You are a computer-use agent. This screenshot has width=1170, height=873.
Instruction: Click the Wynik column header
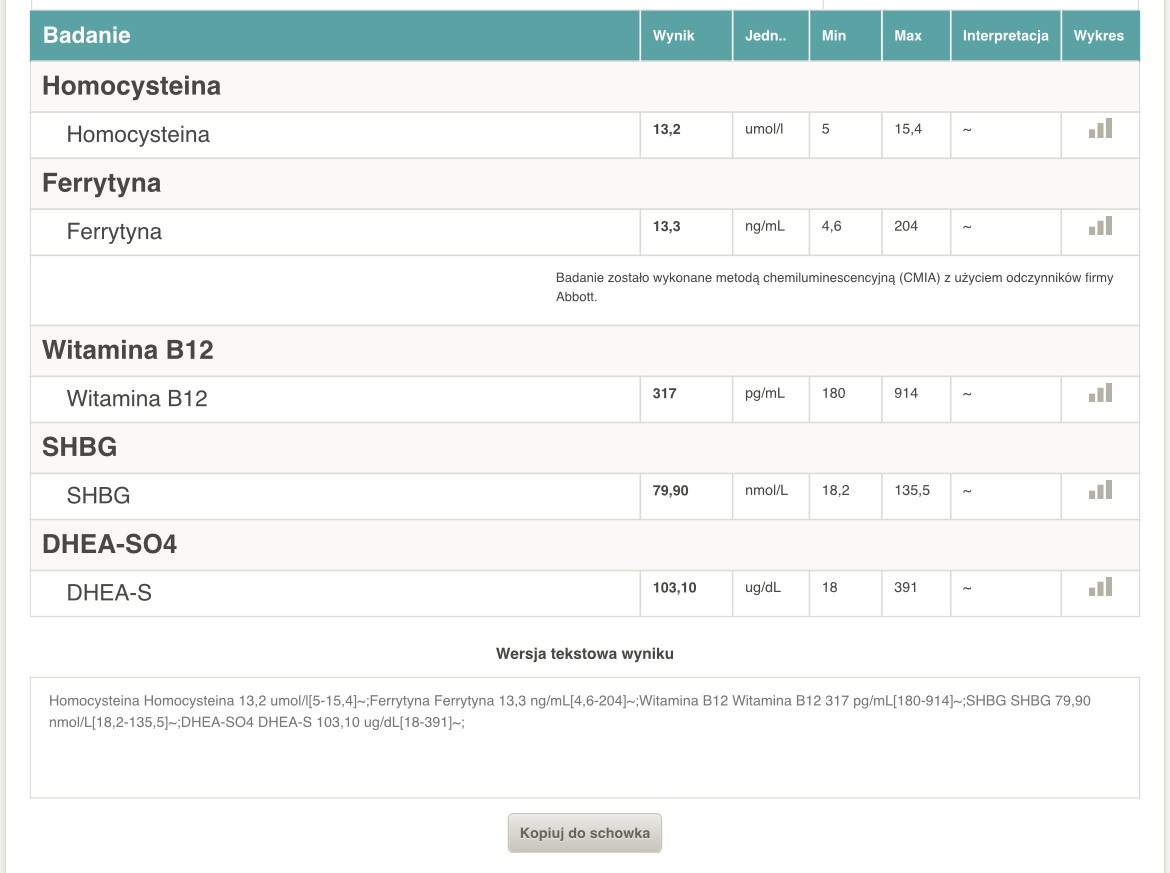pyautogui.click(x=673, y=36)
